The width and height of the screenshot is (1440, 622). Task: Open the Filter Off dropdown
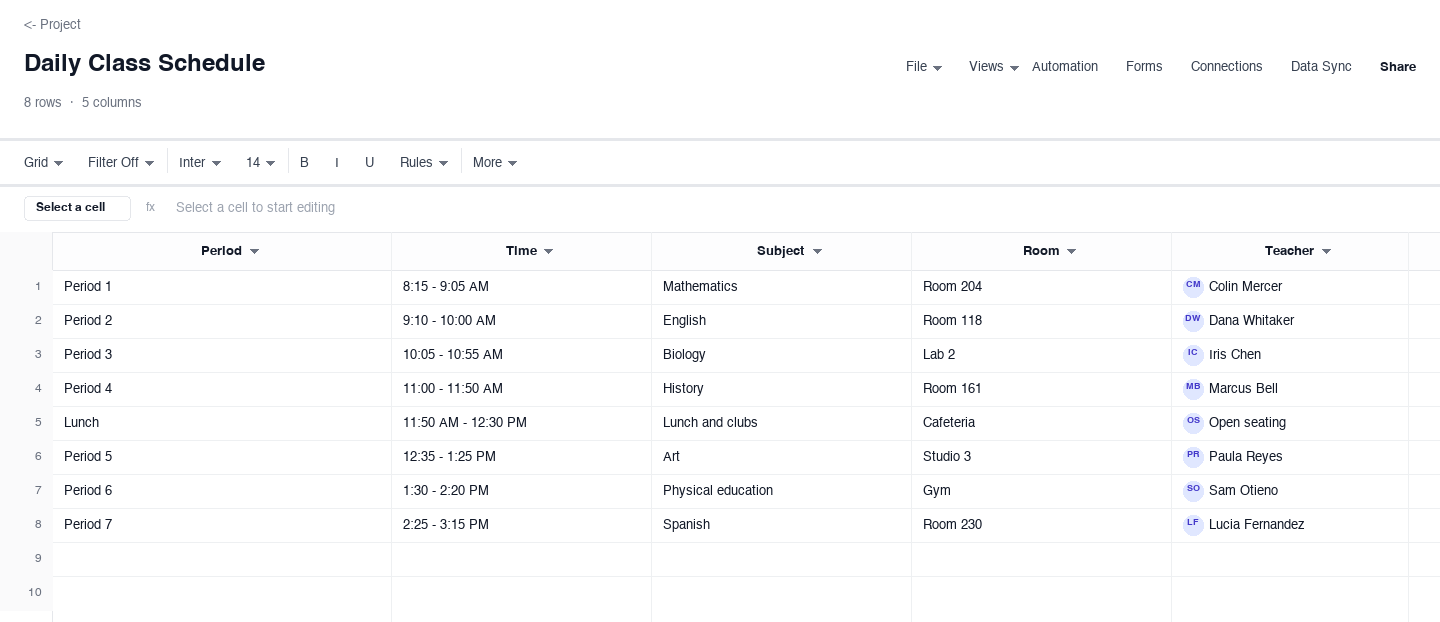pyautogui.click(x=121, y=162)
